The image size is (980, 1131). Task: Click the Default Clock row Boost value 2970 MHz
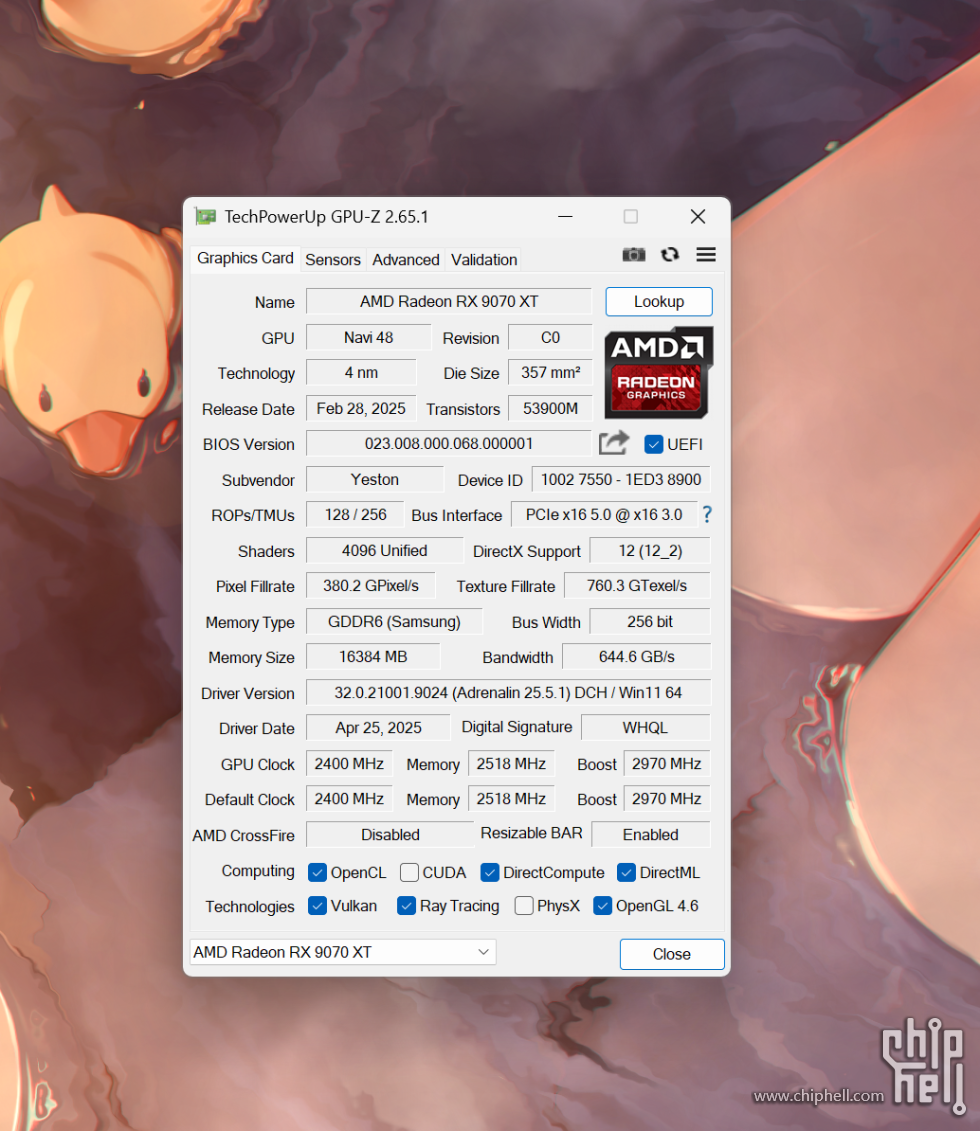coord(667,799)
